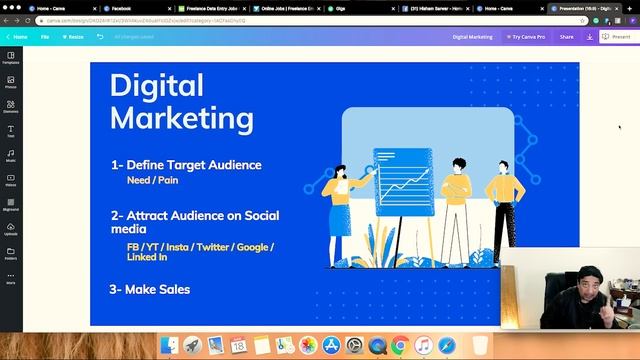The width and height of the screenshot is (640, 360).
Task: Click the Share button
Action: click(567, 37)
